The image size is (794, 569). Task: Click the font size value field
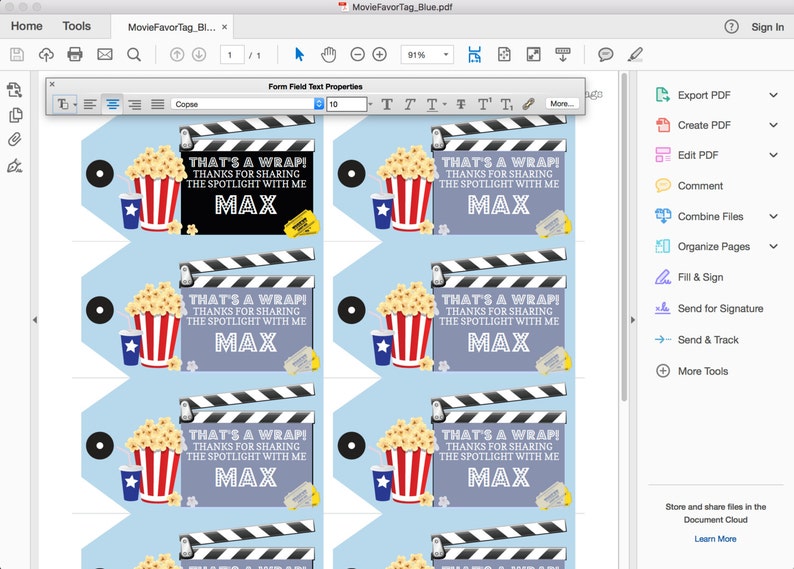347,104
